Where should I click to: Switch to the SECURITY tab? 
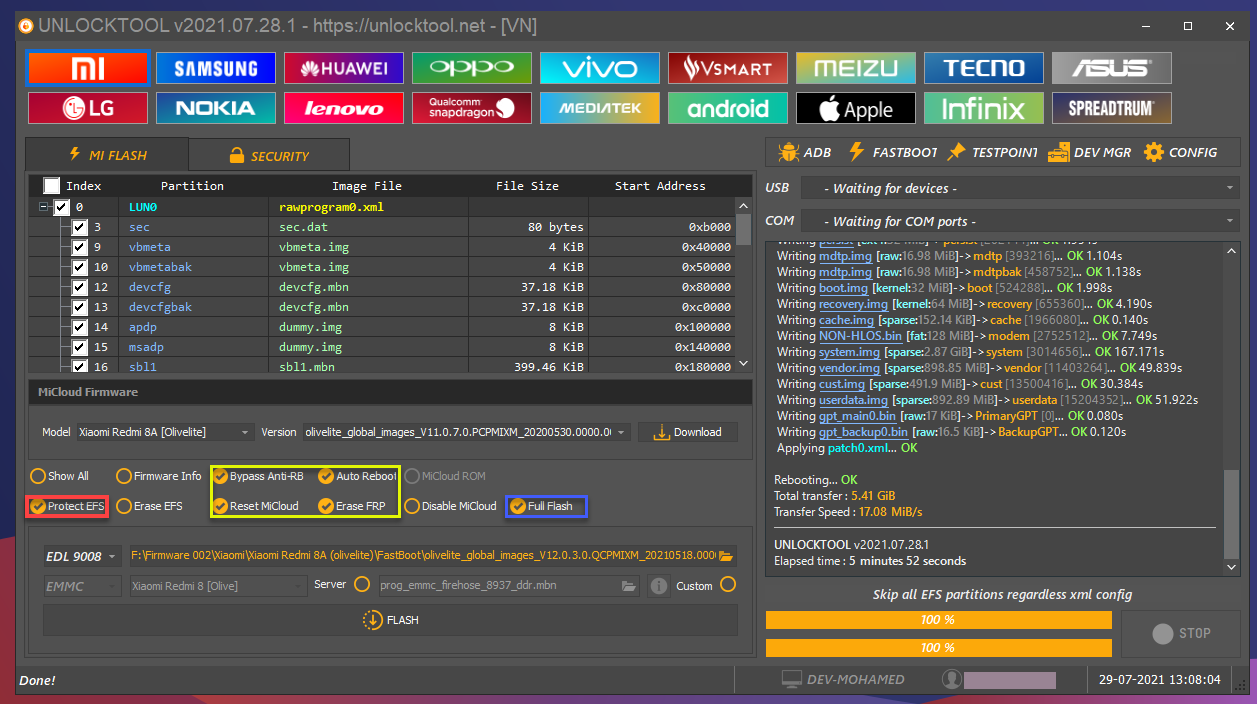(269, 155)
